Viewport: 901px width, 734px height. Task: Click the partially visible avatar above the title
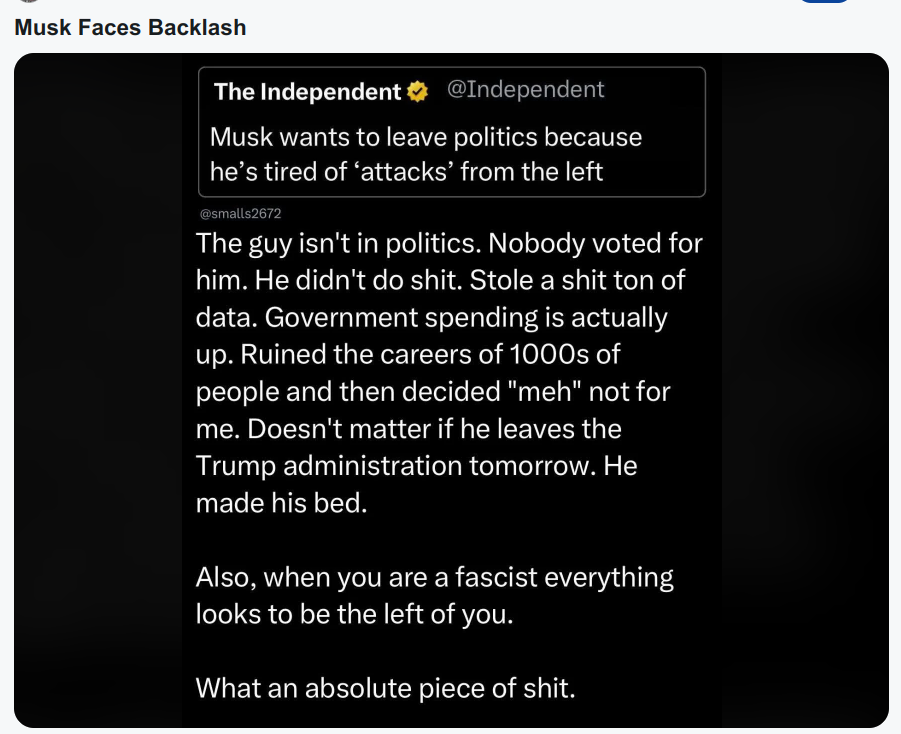point(28,1)
